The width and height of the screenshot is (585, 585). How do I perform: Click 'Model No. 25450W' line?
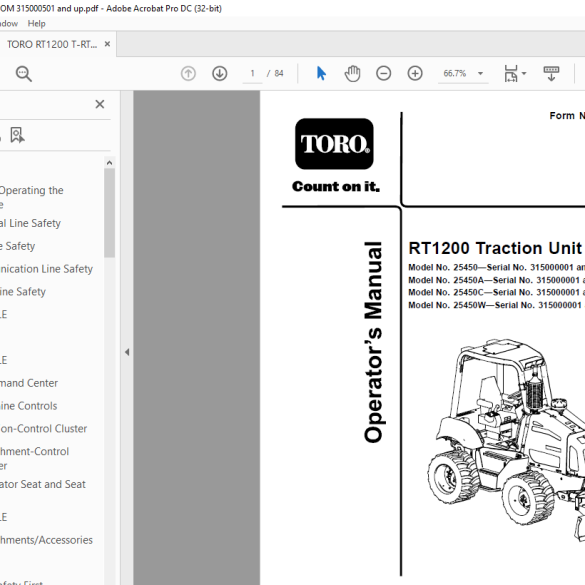tap(497, 305)
